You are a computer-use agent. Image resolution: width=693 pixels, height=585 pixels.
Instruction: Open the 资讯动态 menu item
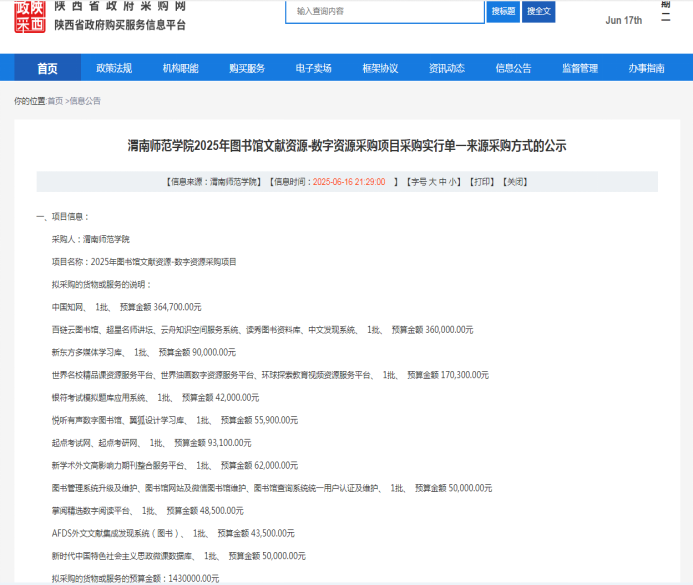point(446,68)
